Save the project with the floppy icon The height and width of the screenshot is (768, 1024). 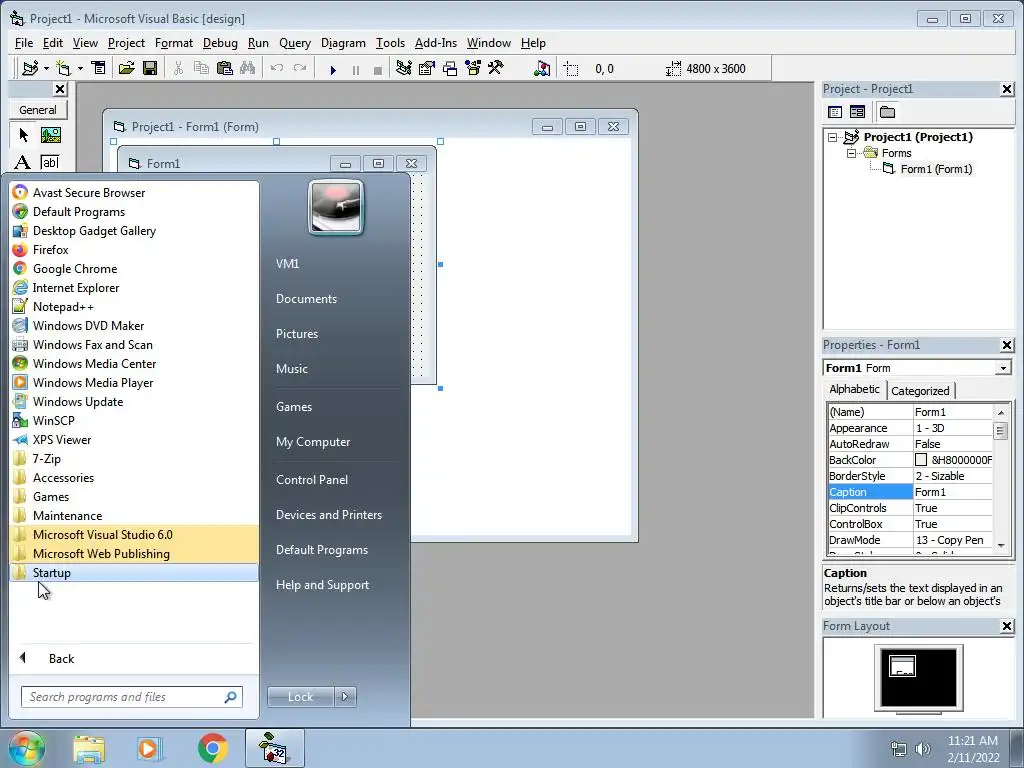coord(150,69)
